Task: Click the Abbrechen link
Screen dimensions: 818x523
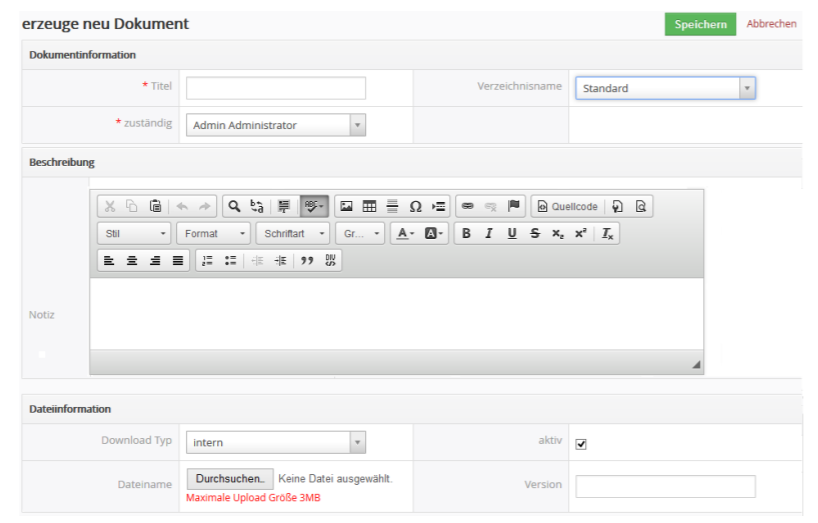Action: (x=771, y=24)
